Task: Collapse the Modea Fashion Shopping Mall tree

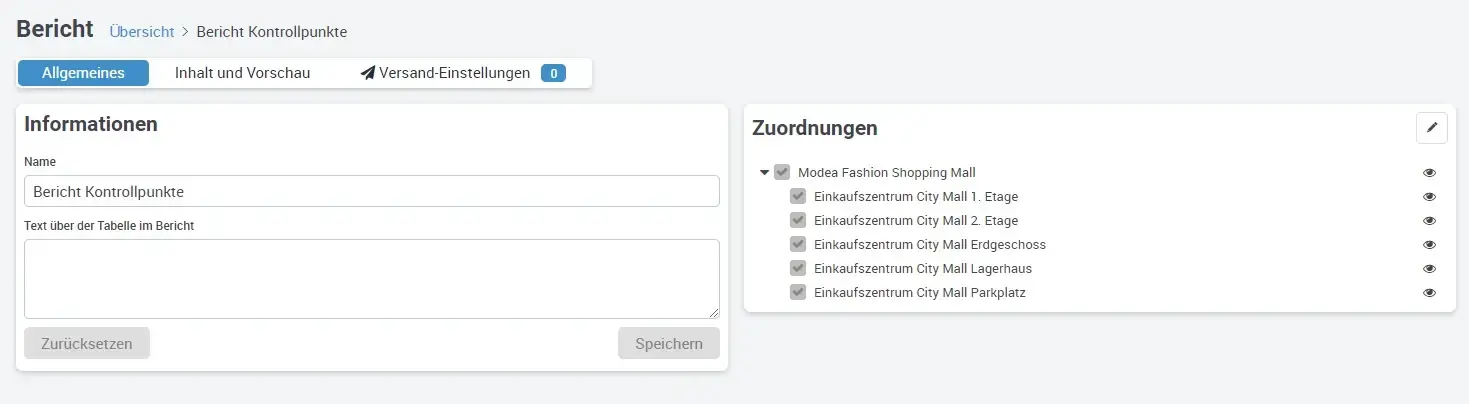Action: (764, 172)
